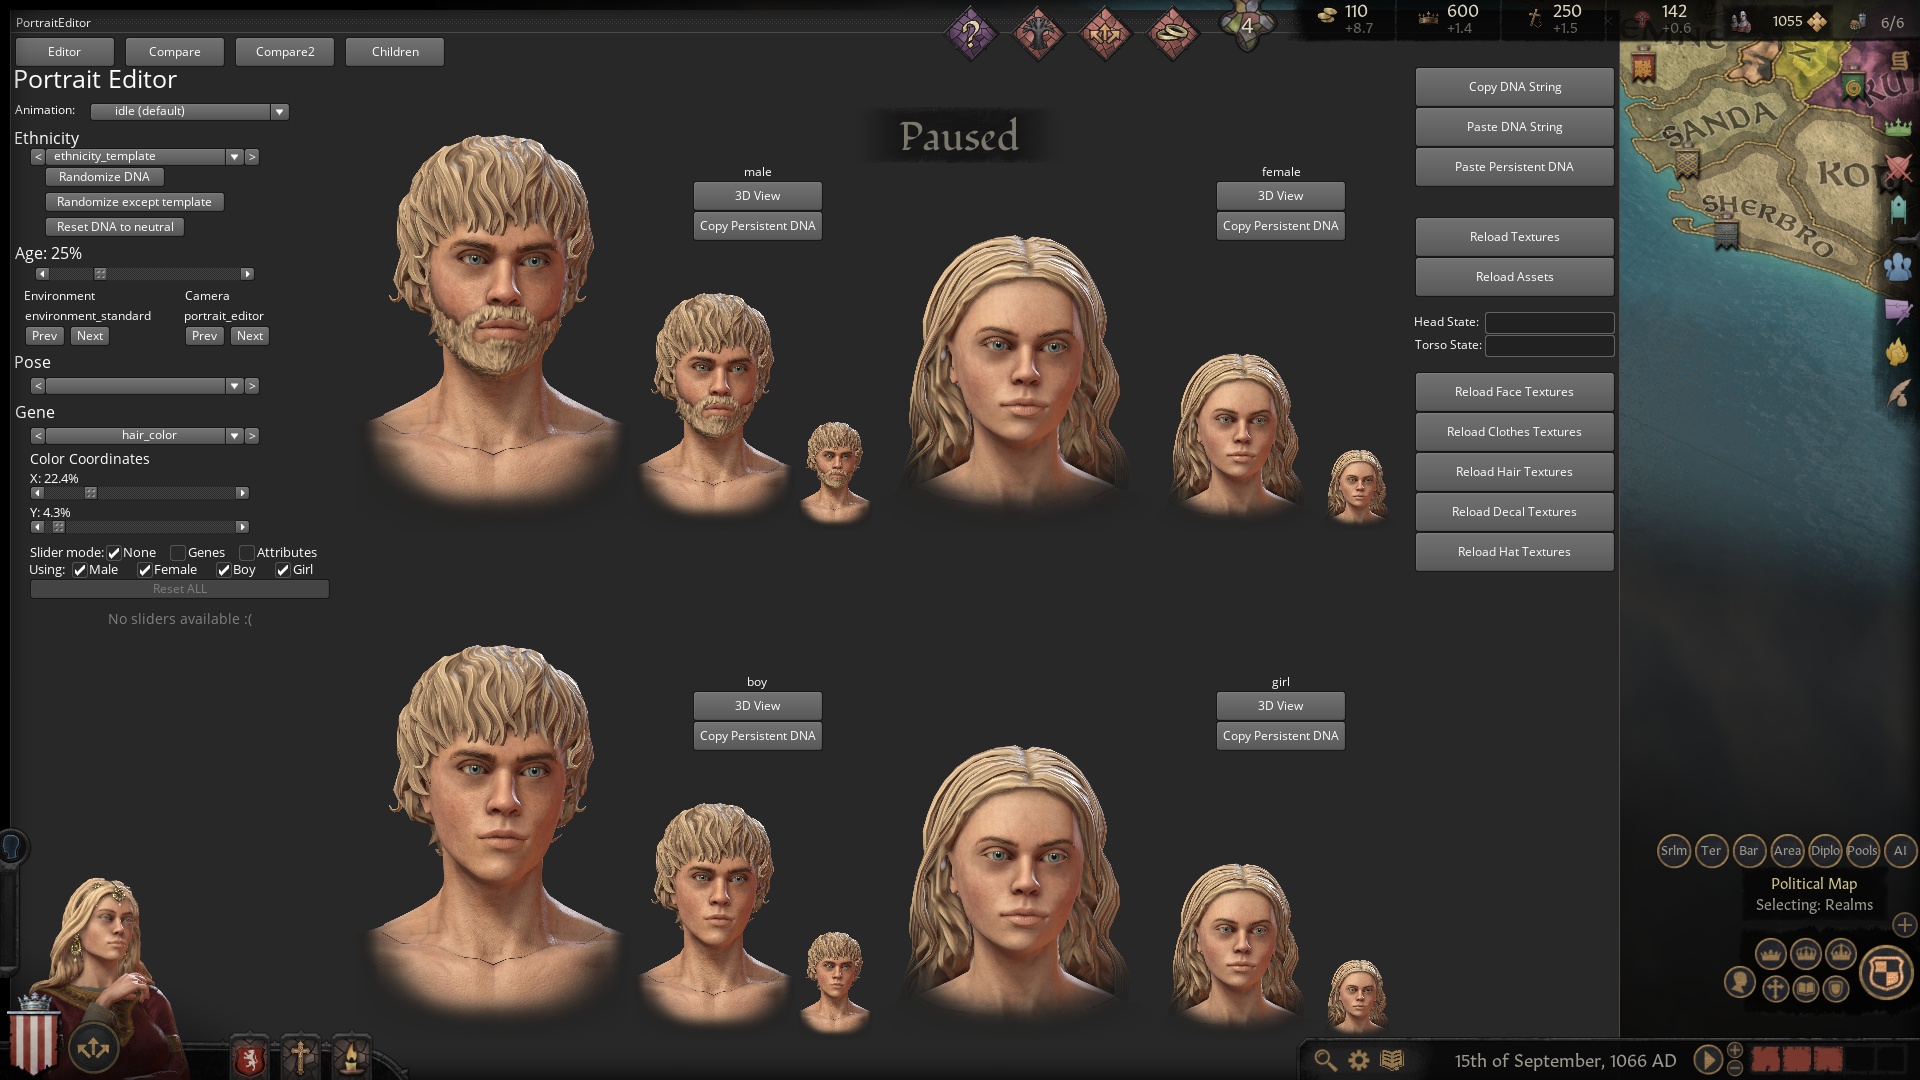Open the hair_color gene dropdown
The image size is (1920, 1080).
tap(144, 436)
